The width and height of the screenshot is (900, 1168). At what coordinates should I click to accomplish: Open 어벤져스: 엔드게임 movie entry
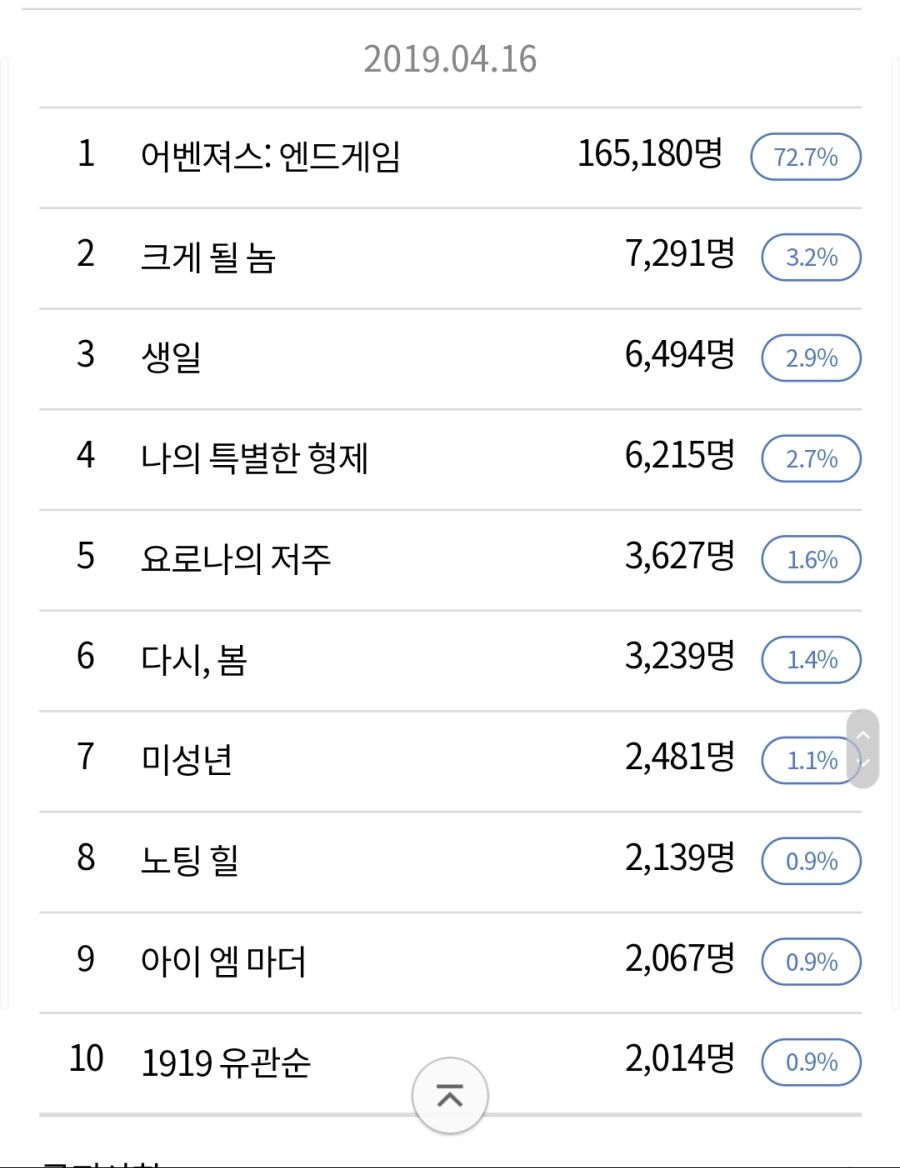pos(271,157)
